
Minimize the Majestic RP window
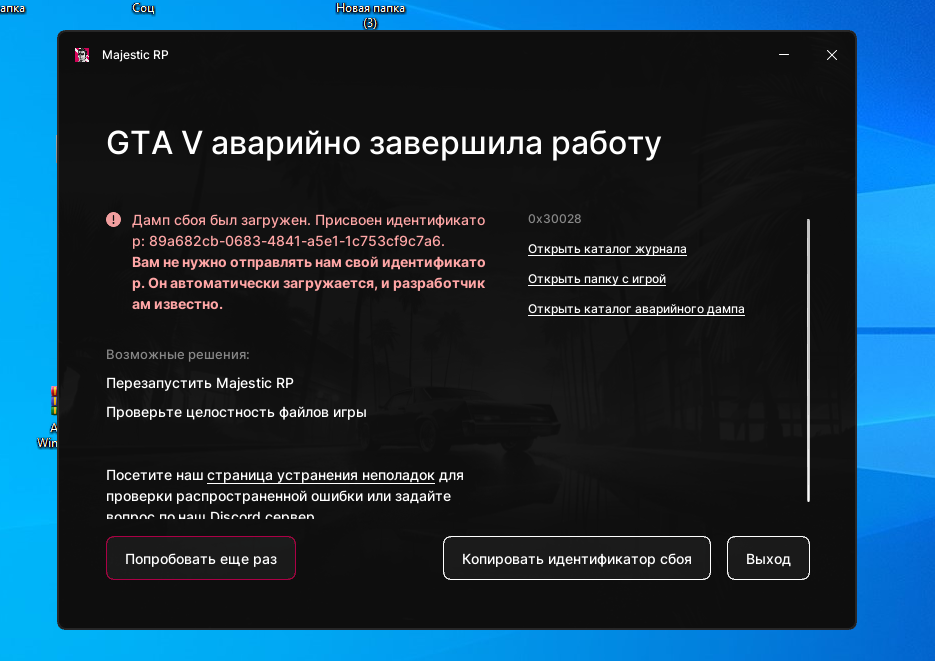784,55
